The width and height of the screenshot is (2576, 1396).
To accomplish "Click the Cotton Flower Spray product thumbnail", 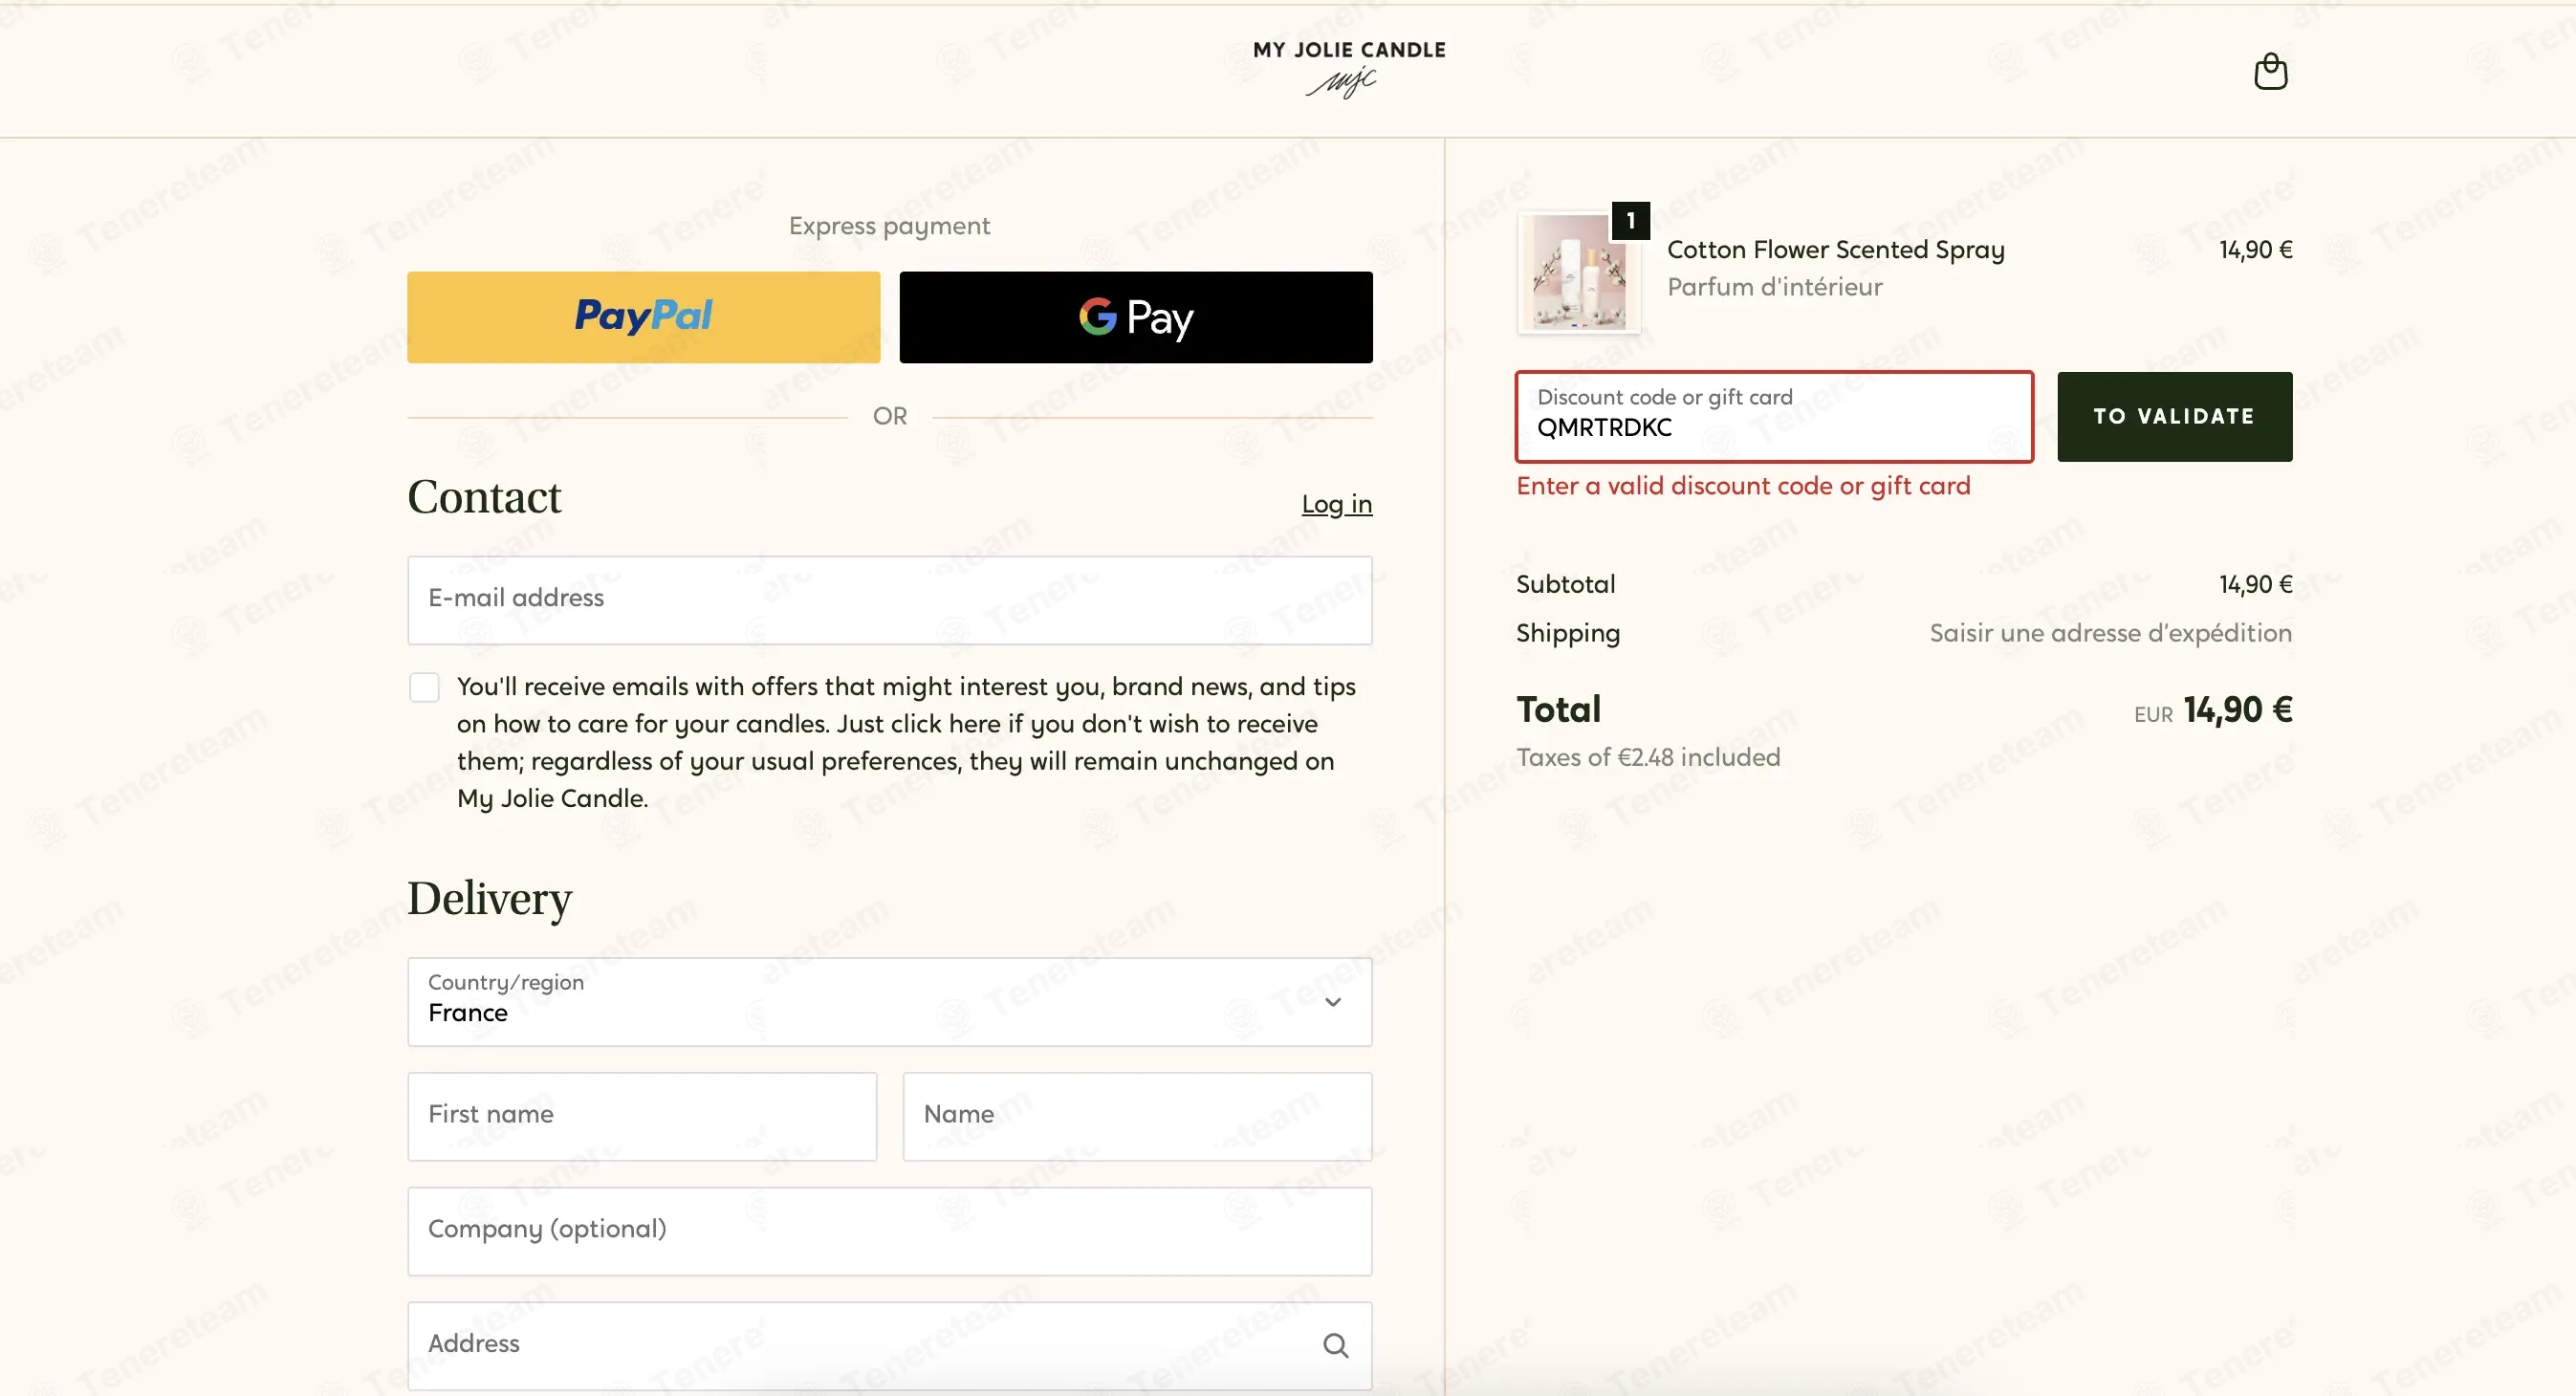I will pyautogui.click(x=1578, y=272).
